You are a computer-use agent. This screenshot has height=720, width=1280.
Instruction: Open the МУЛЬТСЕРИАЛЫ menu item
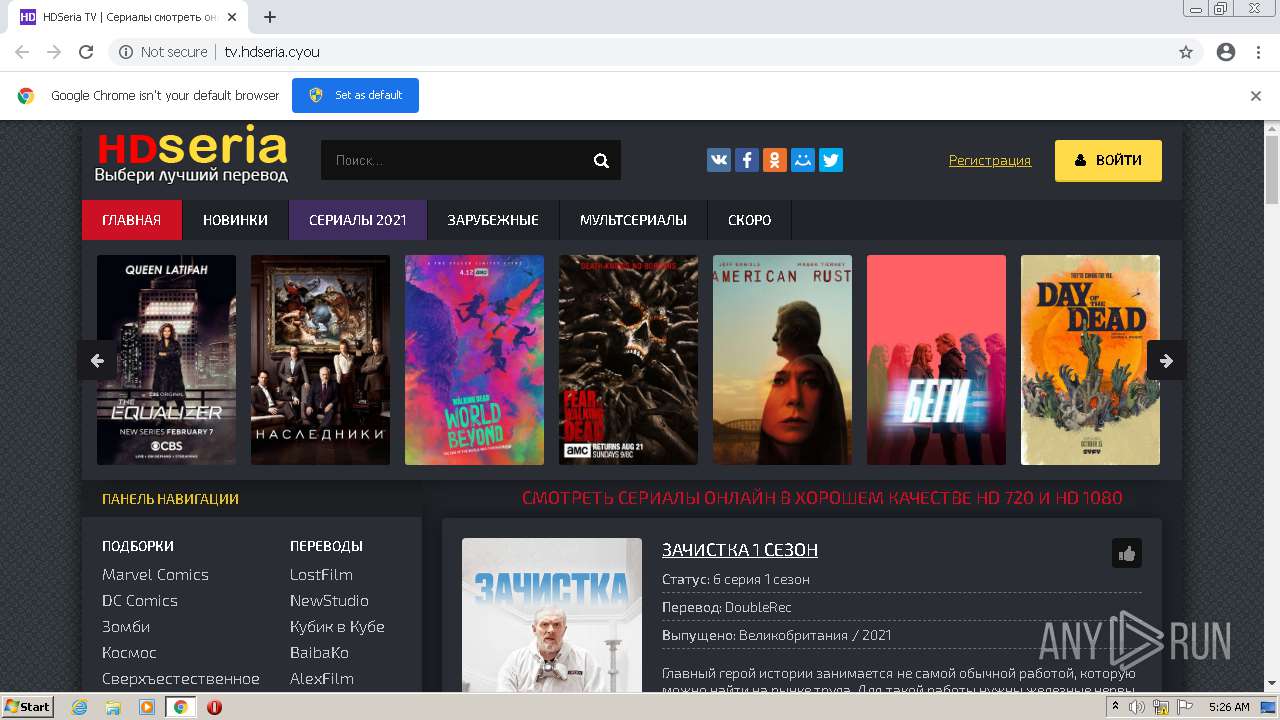(633, 220)
